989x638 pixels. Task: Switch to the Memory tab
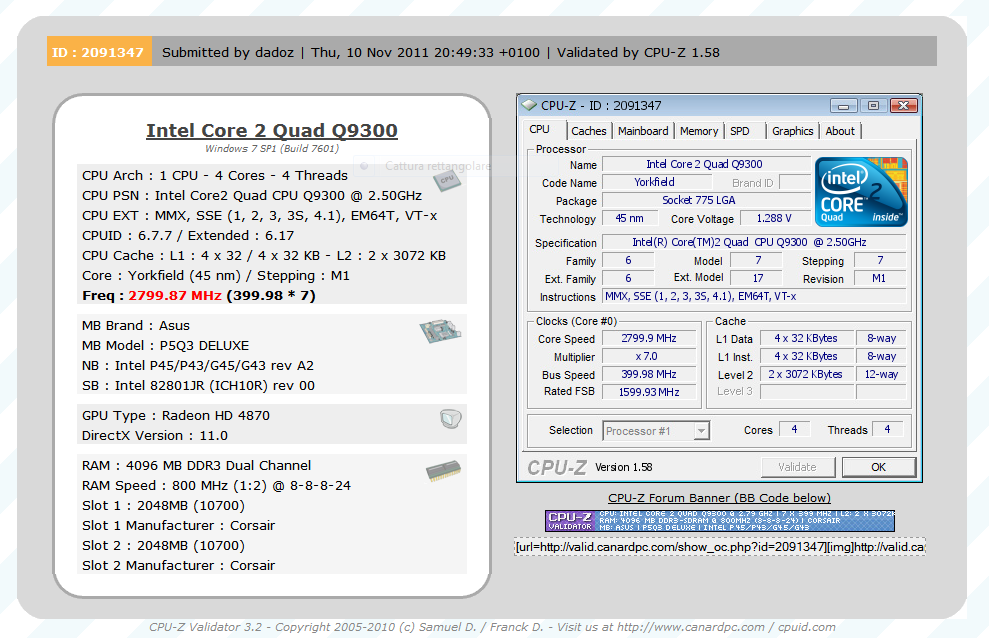point(699,131)
